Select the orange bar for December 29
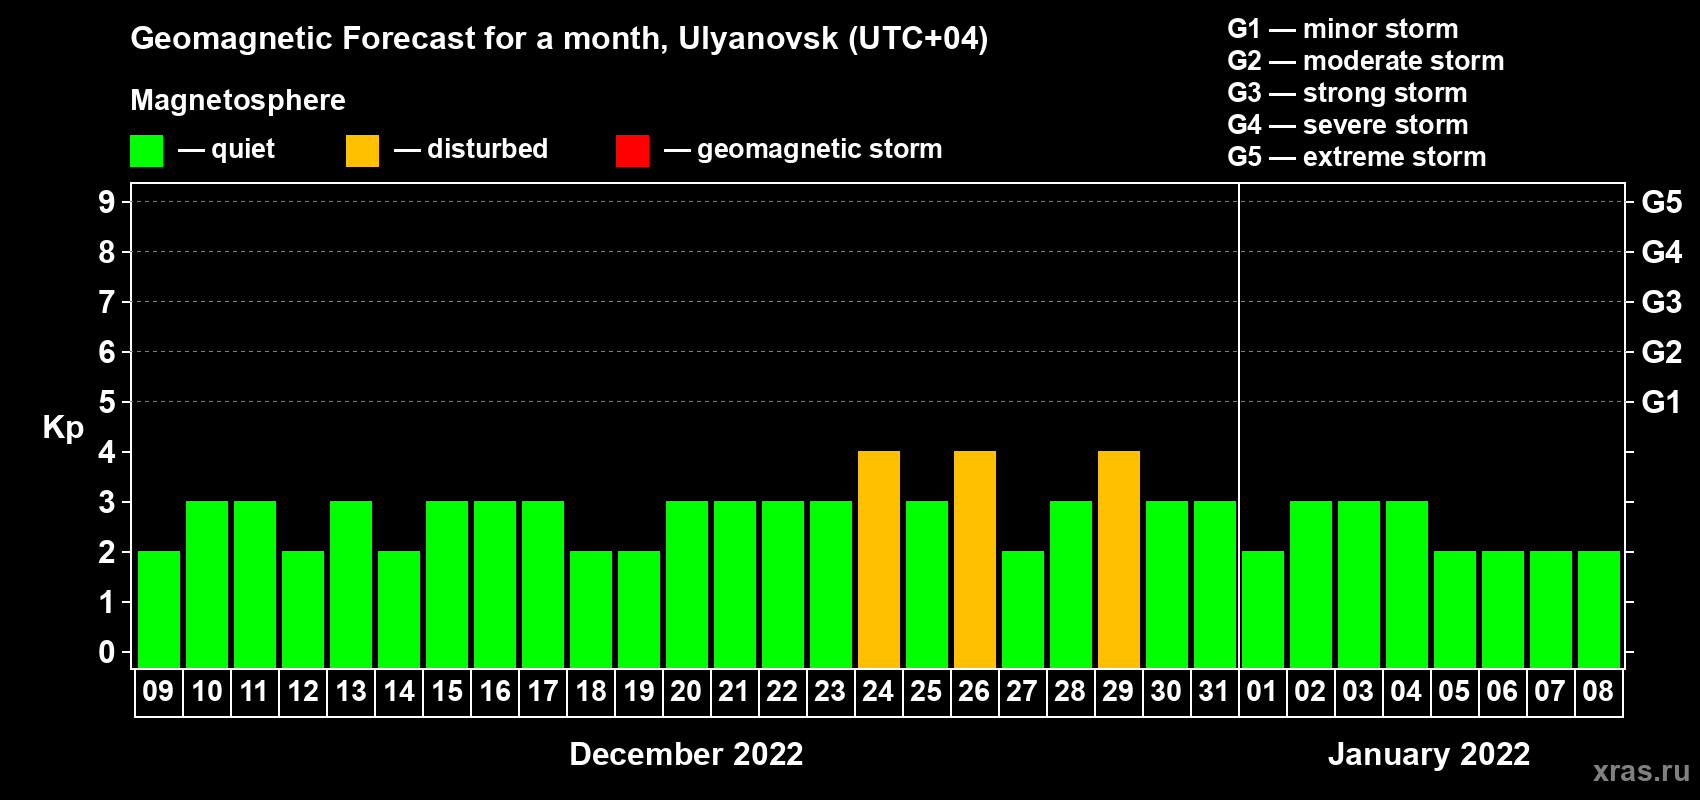The image size is (1700, 800). [1119, 560]
